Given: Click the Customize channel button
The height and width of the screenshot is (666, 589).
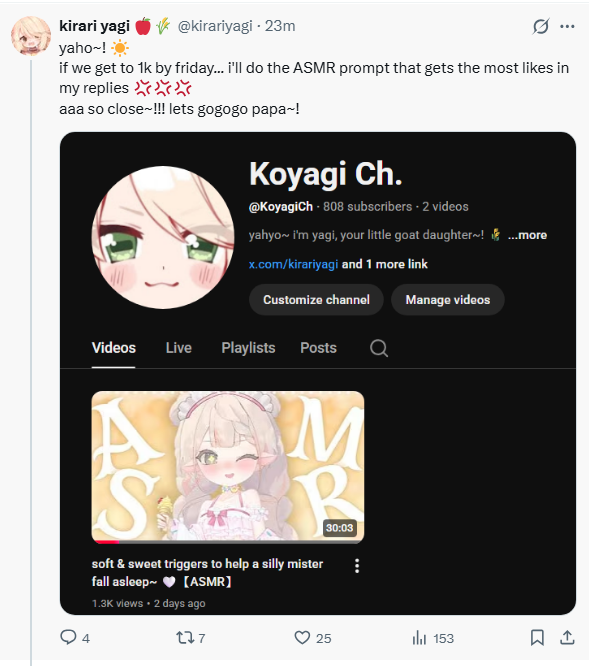Looking at the screenshot, I should click(x=316, y=300).
